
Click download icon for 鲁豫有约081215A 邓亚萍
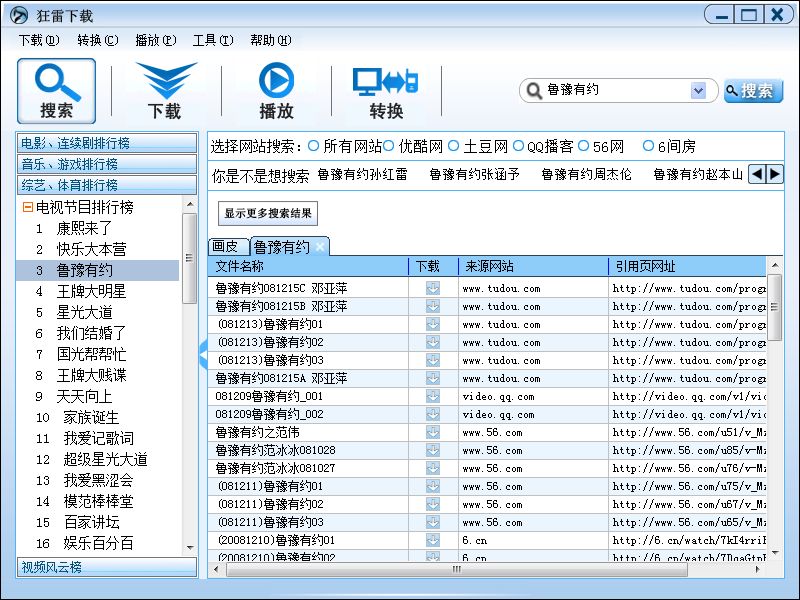coord(433,378)
